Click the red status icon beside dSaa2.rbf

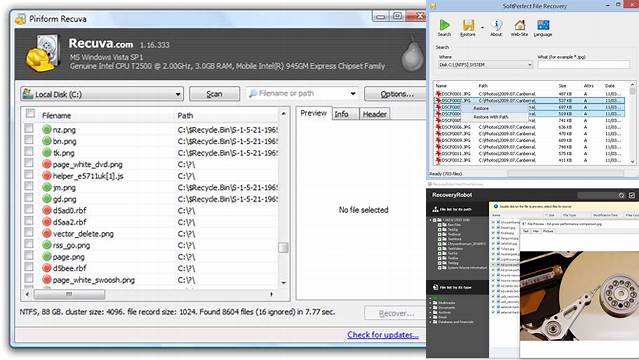pos(46,222)
